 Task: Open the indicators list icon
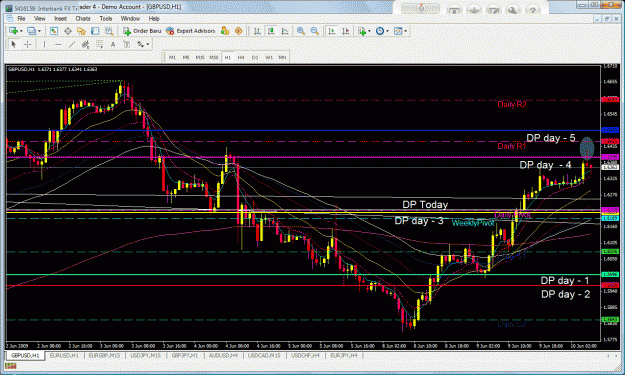click(x=362, y=31)
